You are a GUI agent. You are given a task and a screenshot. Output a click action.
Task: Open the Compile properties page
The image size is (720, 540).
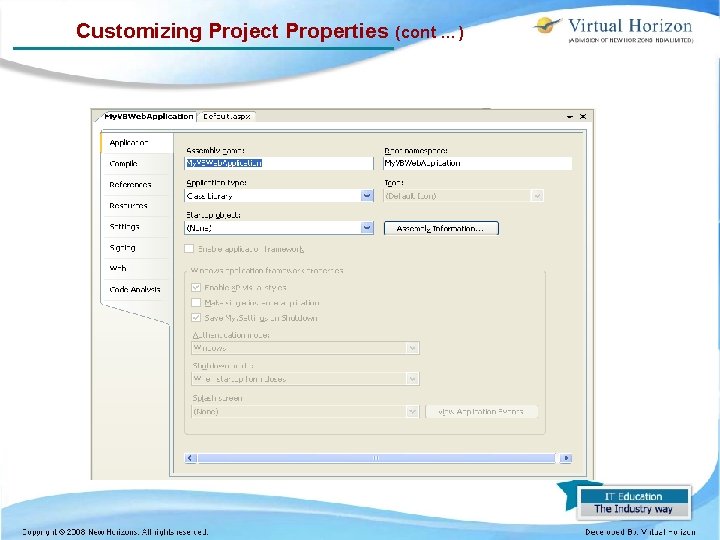(135, 164)
